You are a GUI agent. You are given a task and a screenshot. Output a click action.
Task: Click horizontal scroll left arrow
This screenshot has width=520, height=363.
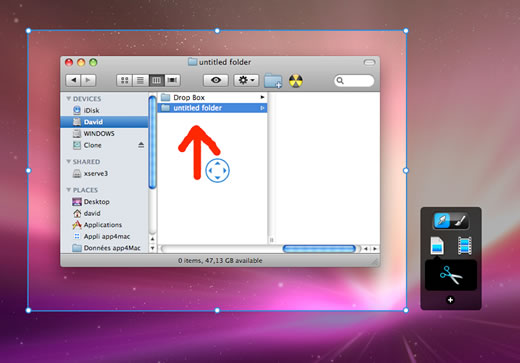tap(366, 249)
